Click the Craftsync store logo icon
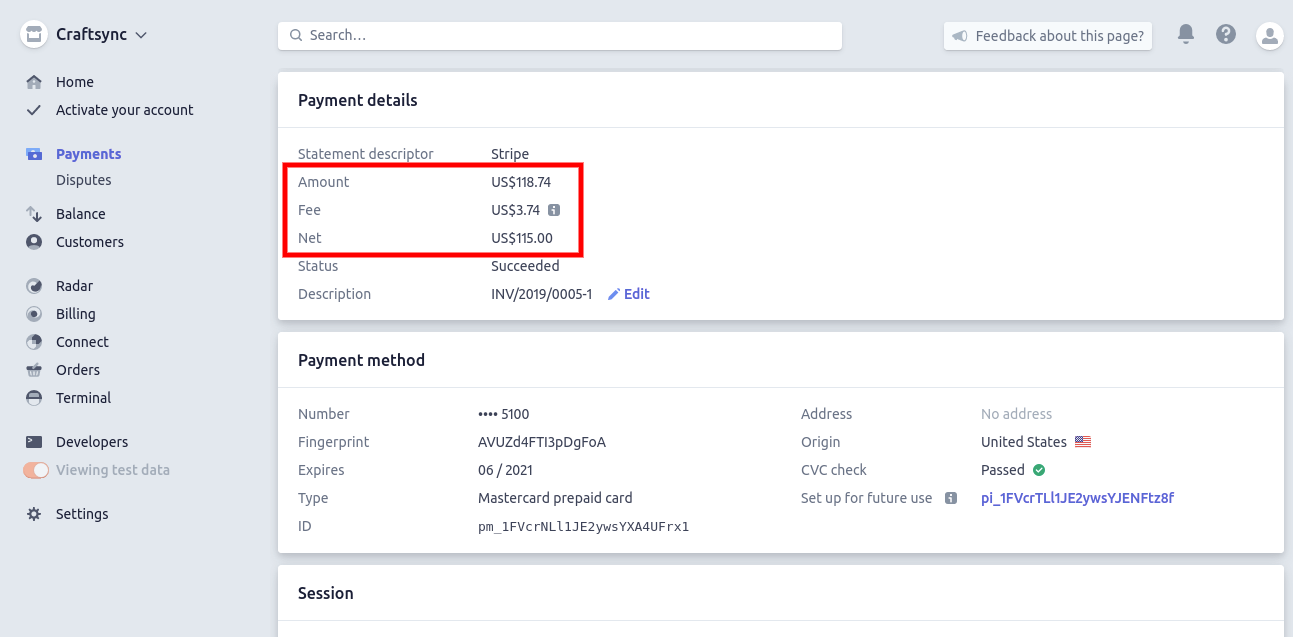The height and width of the screenshot is (637, 1293). (x=34, y=35)
